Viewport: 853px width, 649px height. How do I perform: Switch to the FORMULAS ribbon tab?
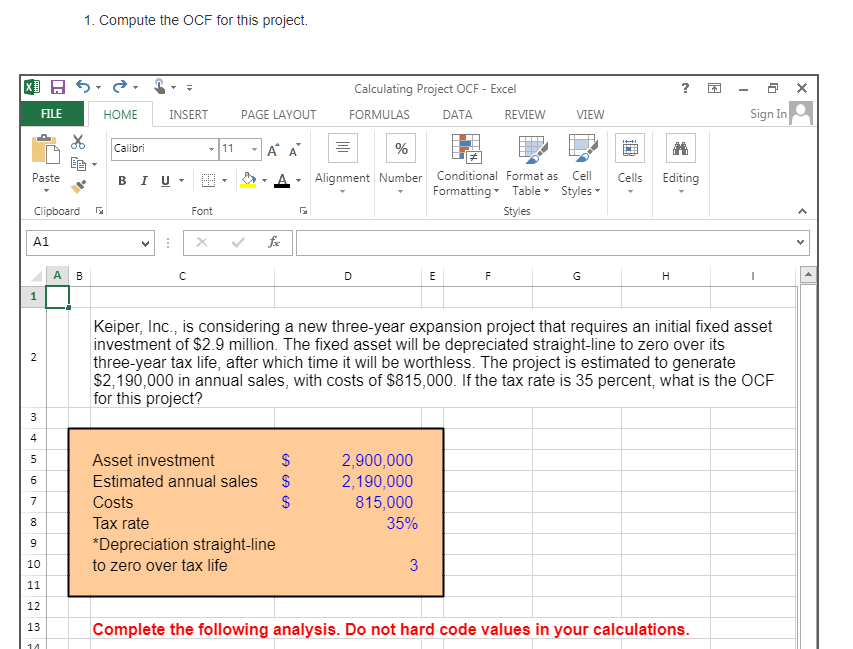pos(379,114)
